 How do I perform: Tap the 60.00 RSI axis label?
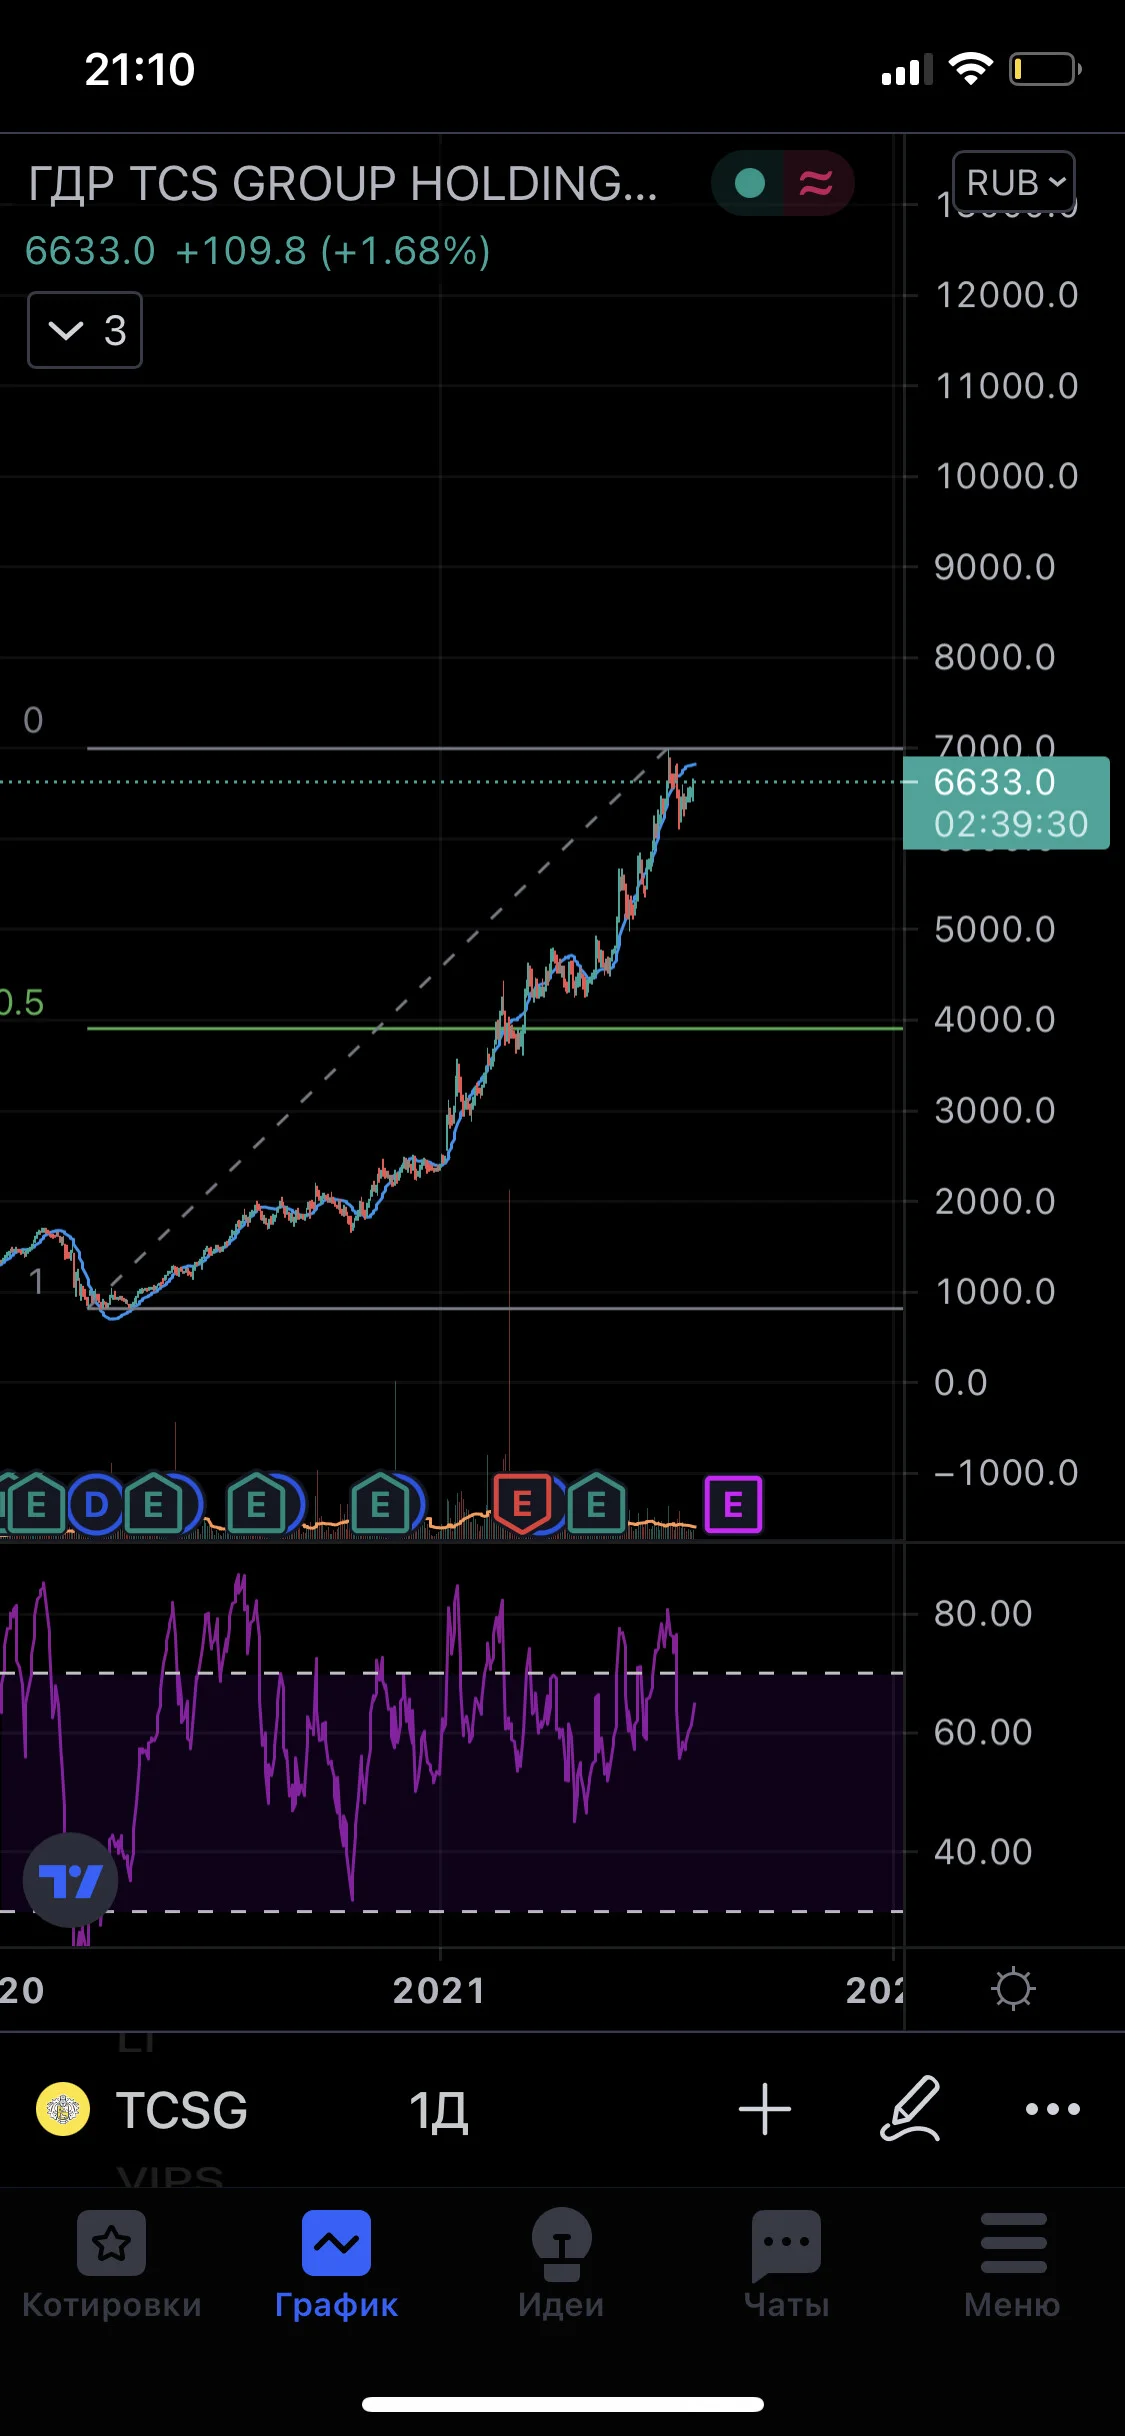tap(983, 1732)
